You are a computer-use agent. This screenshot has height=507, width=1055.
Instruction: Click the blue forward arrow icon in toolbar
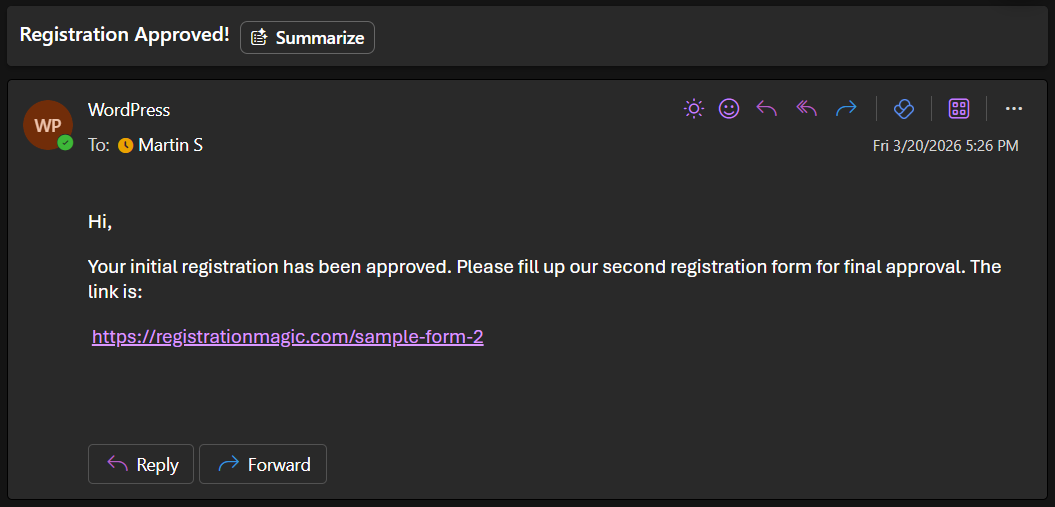[x=846, y=109]
